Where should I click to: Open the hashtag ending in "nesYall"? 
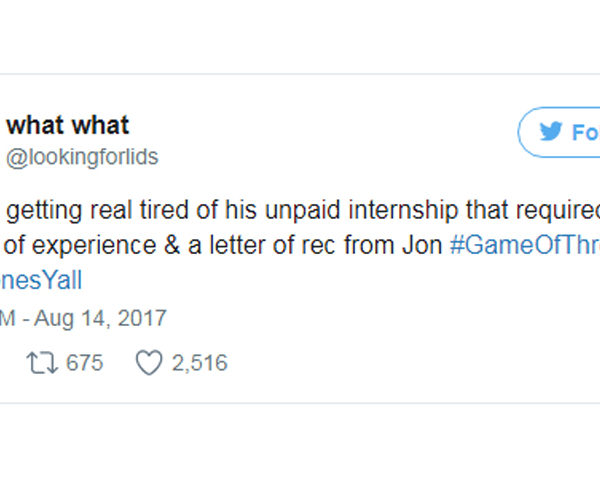41,281
